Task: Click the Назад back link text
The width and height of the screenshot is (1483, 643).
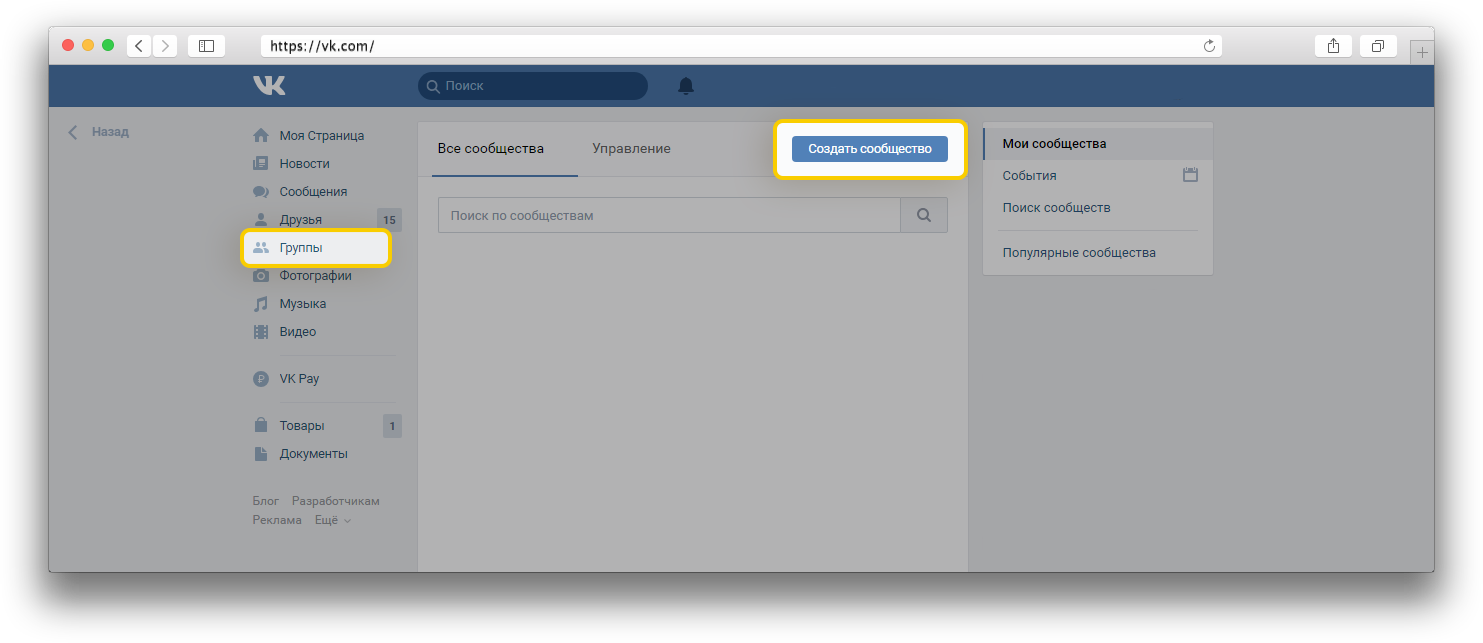Action: (x=110, y=132)
